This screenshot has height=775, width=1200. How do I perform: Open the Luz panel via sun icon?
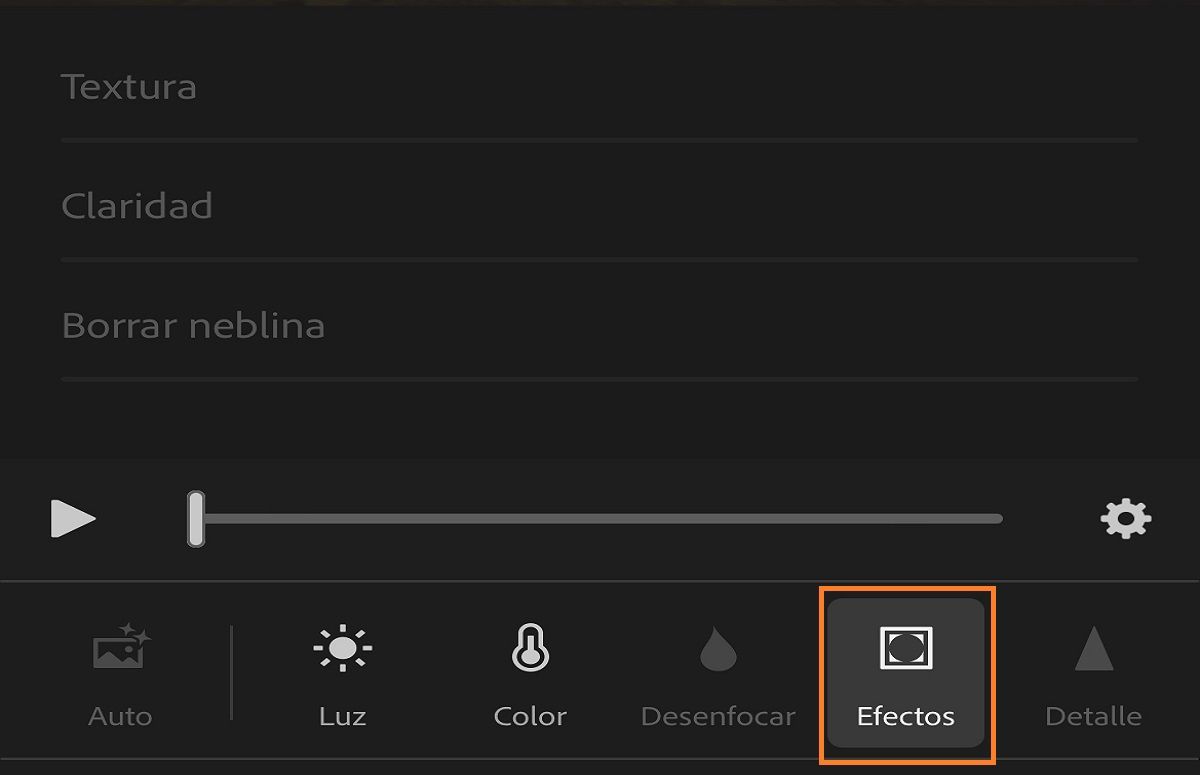point(342,647)
